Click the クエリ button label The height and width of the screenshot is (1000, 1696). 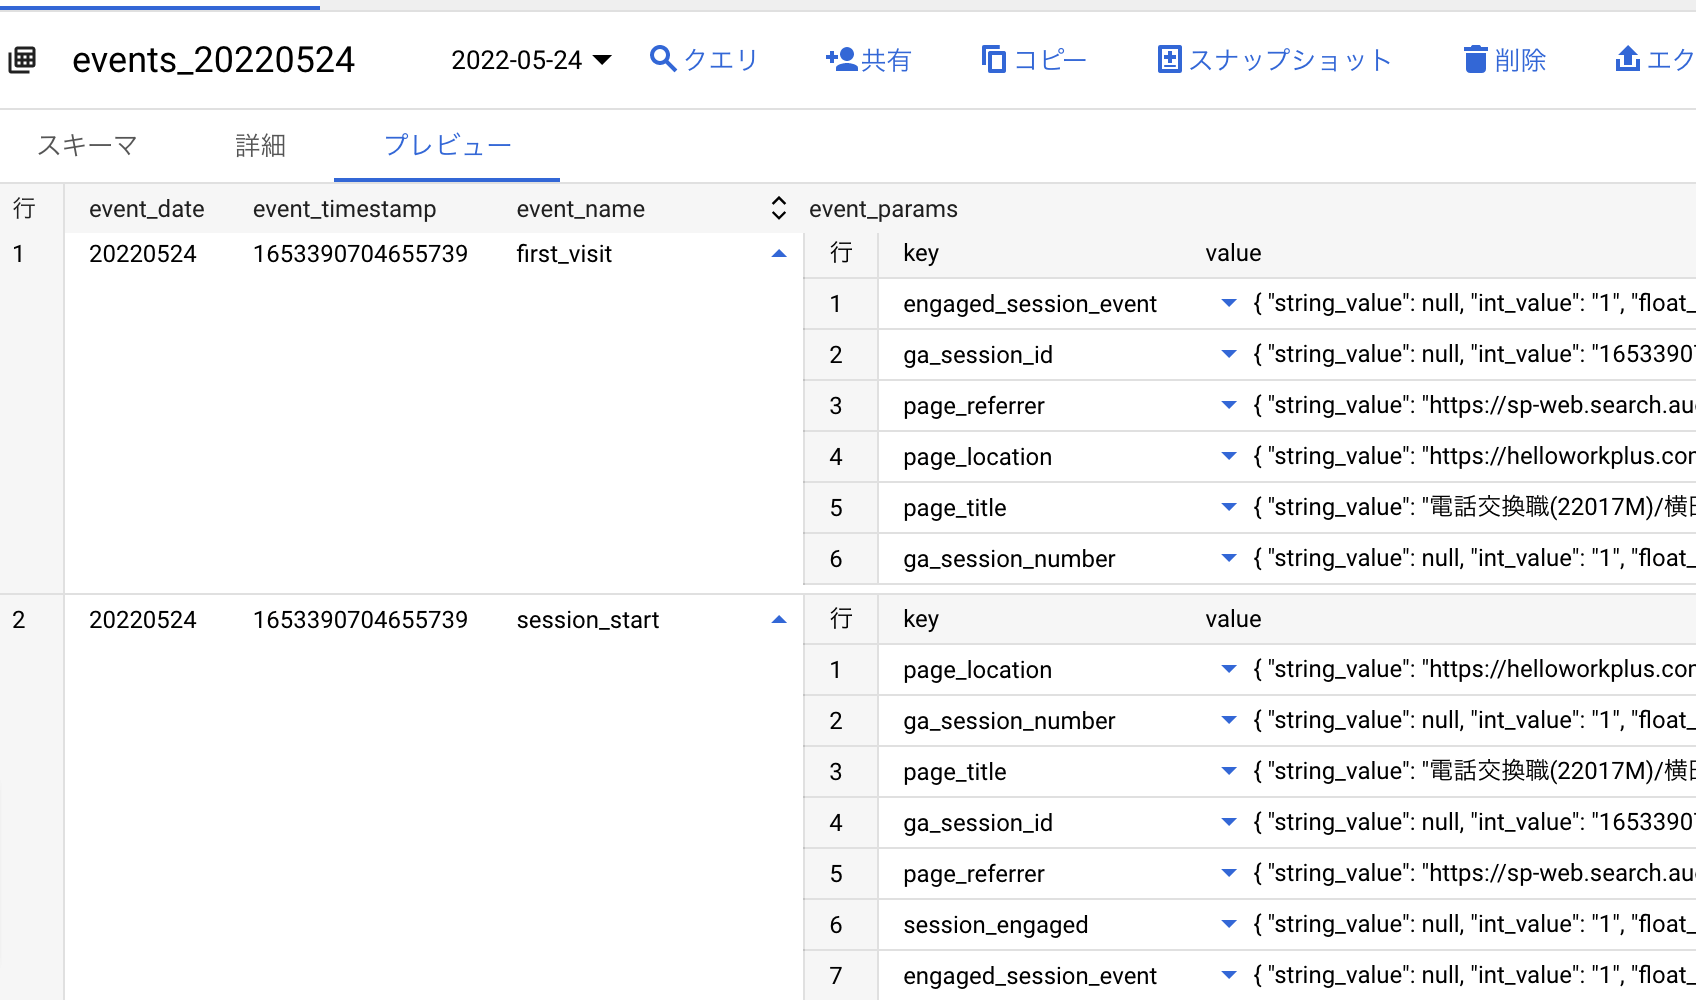[x=721, y=60]
